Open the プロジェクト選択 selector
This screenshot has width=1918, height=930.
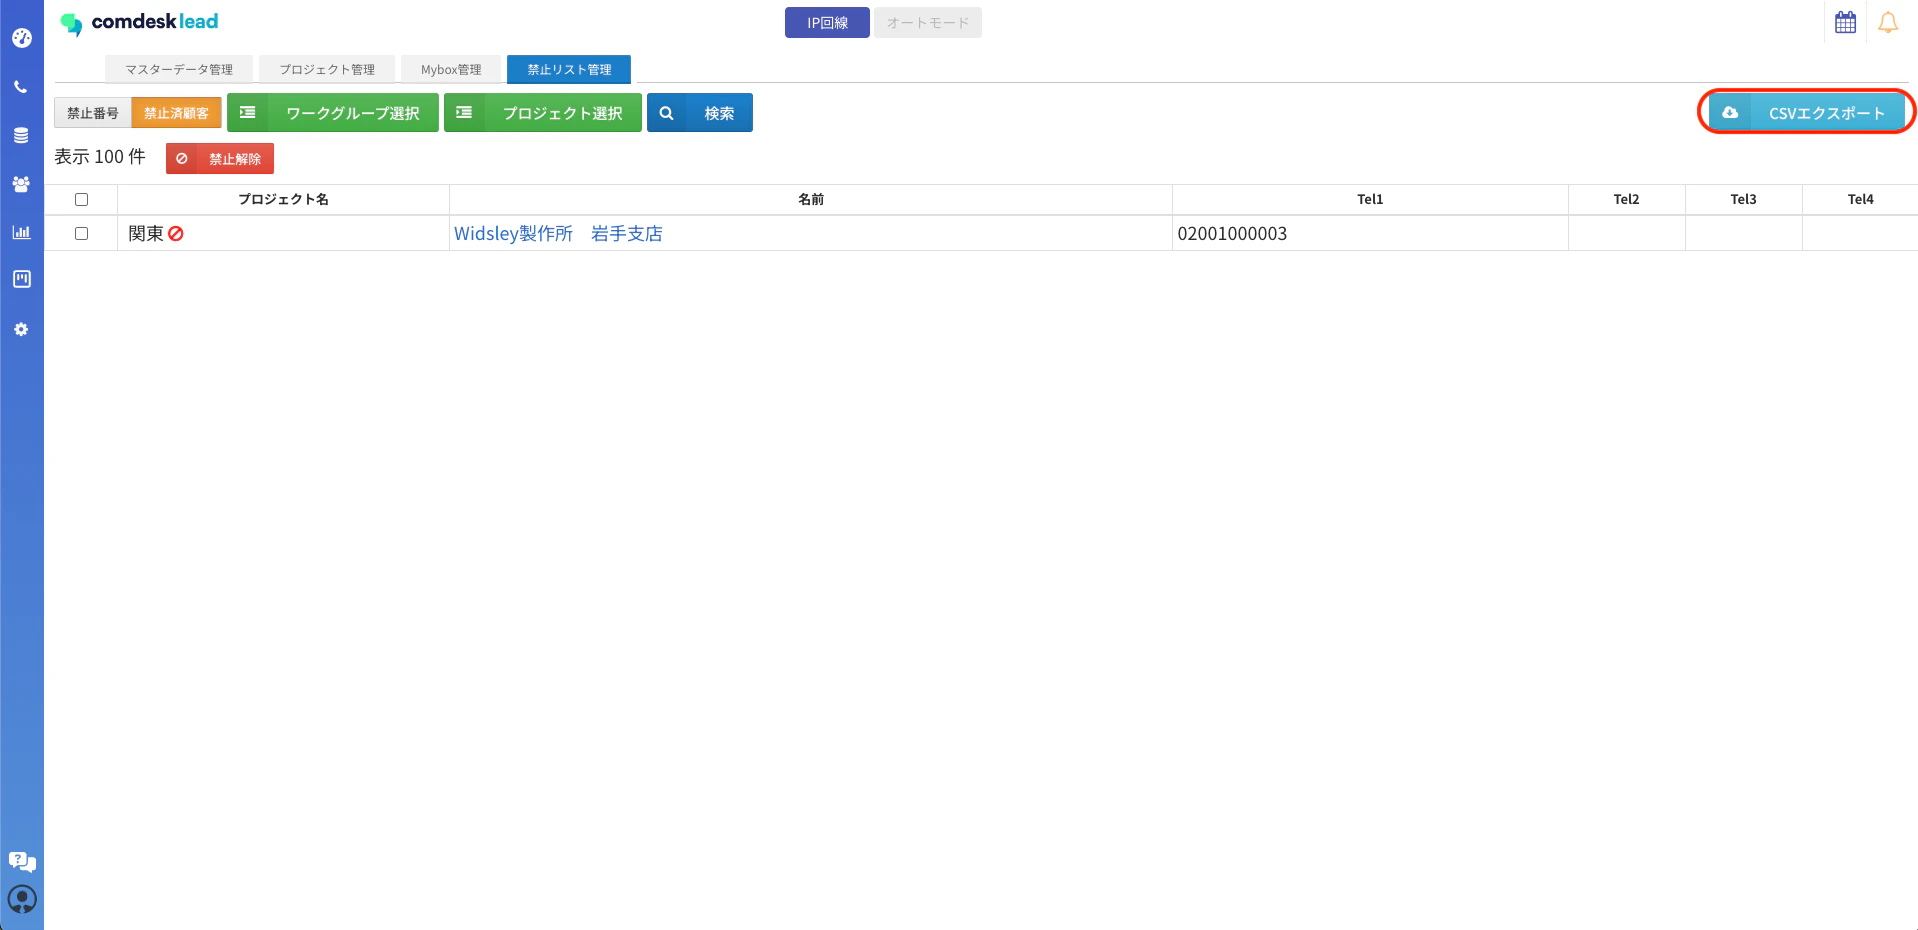click(x=543, y=113)
